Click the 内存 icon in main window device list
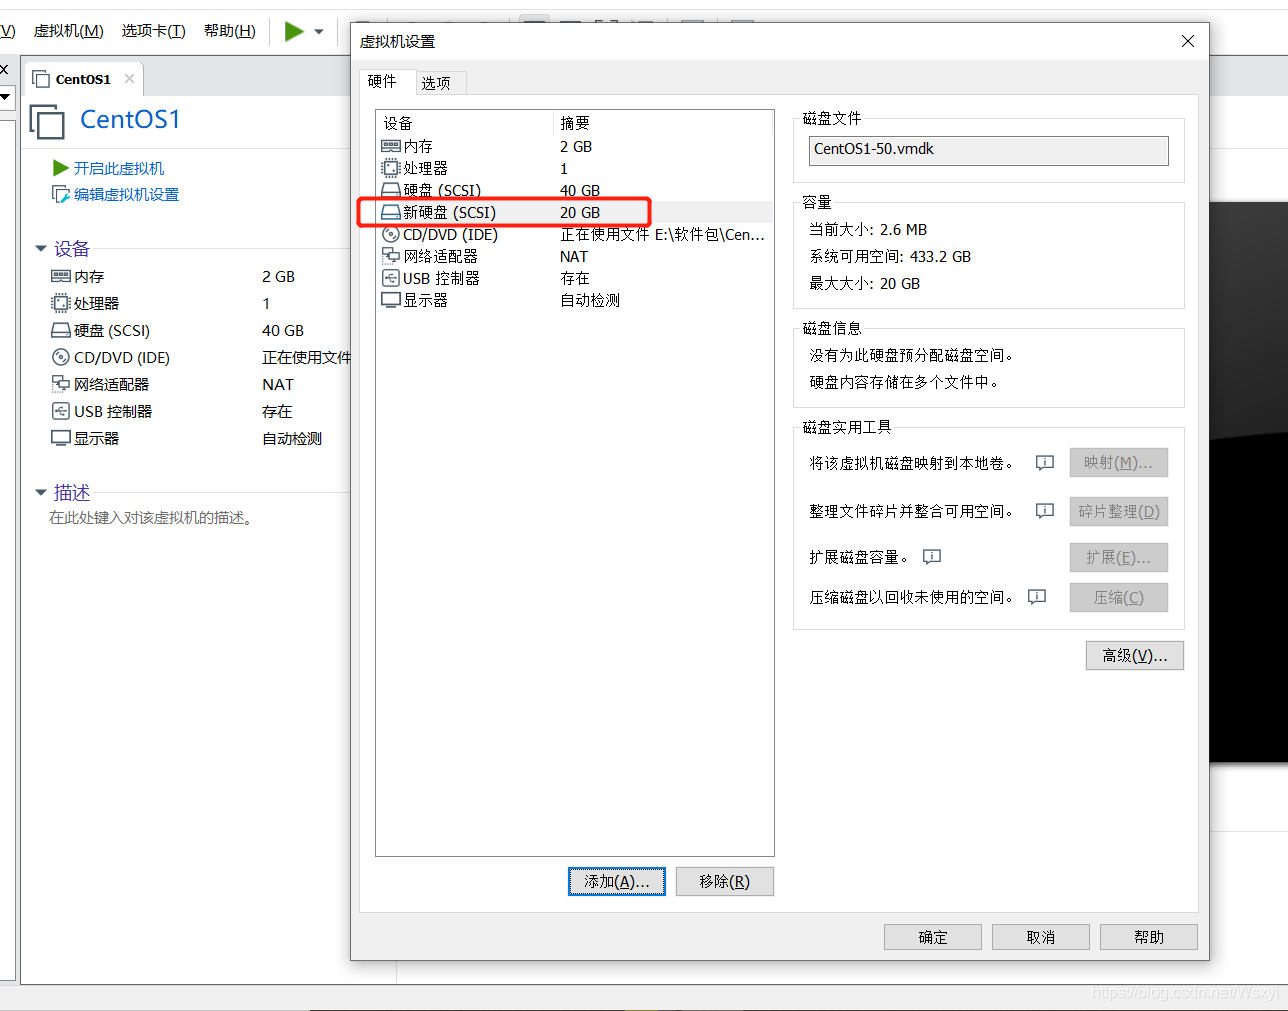 pos(61,276)
